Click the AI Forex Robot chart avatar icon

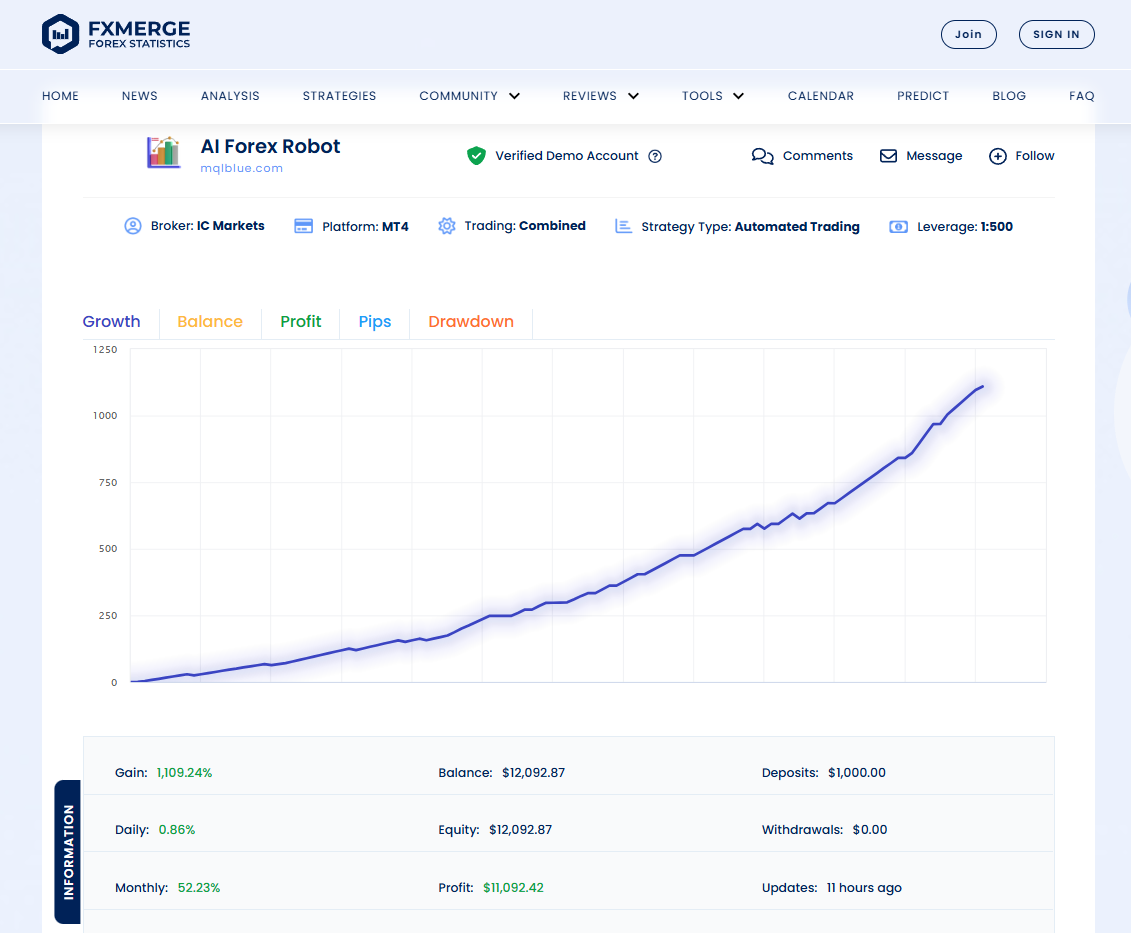pos(164,153)
